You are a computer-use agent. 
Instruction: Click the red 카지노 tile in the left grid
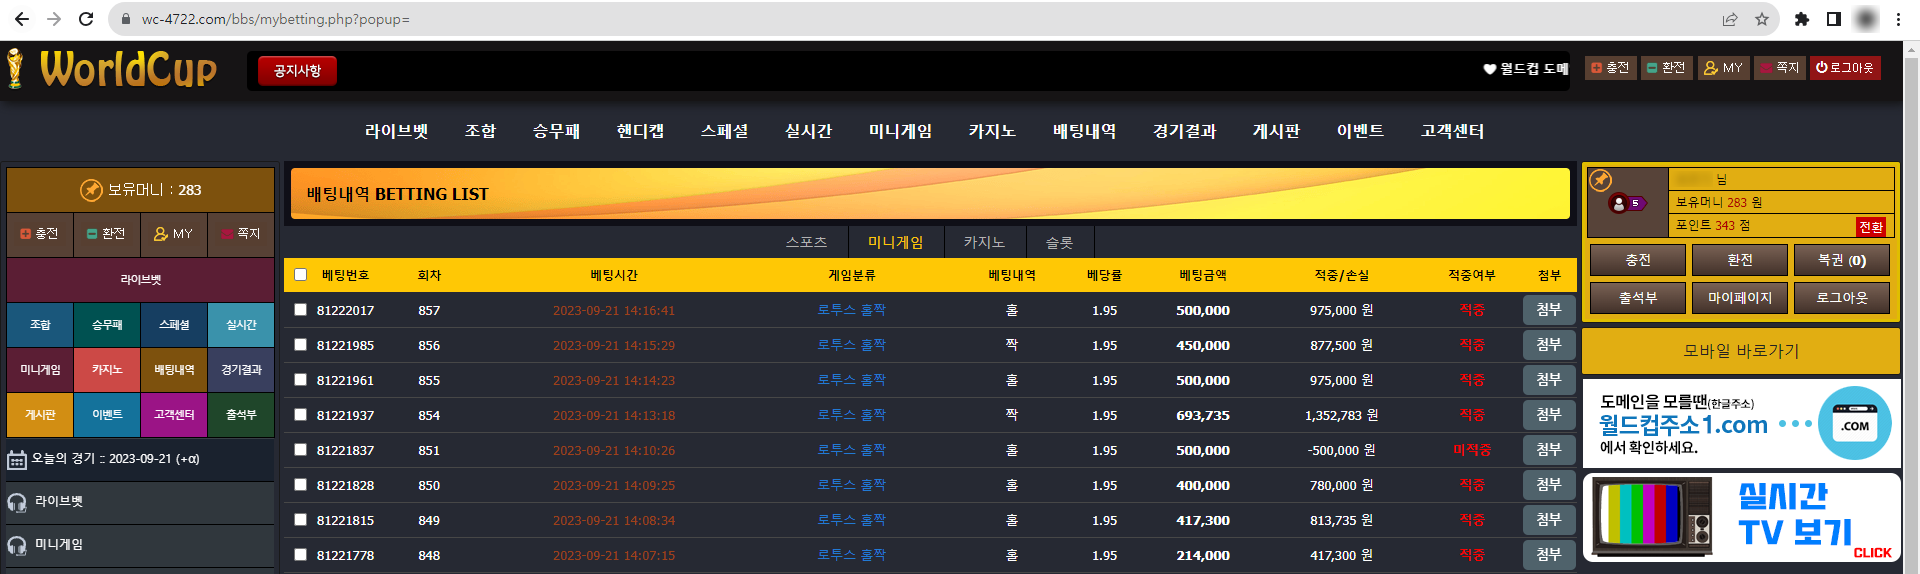point(107,370)
